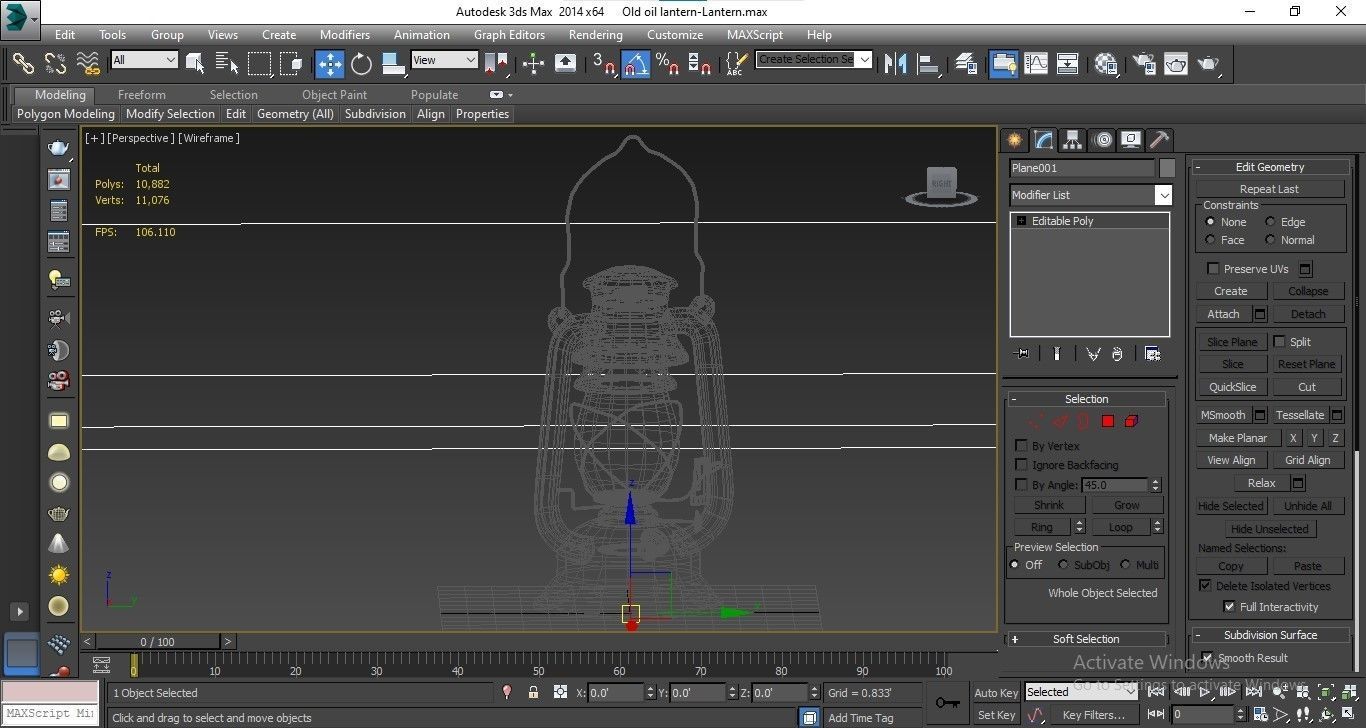Open the Render Setup dialog
The image size is (1366, 728).
click(1144, 63)
